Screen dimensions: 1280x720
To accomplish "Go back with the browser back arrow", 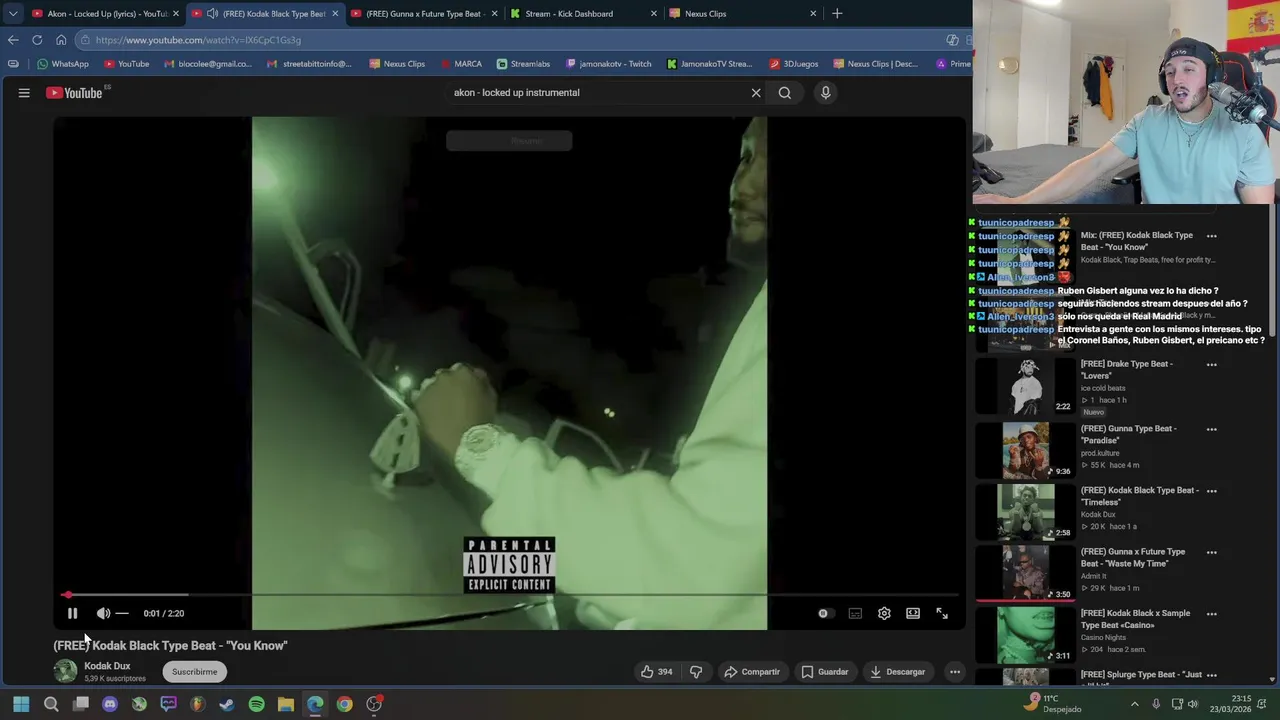I will (13, 40).
